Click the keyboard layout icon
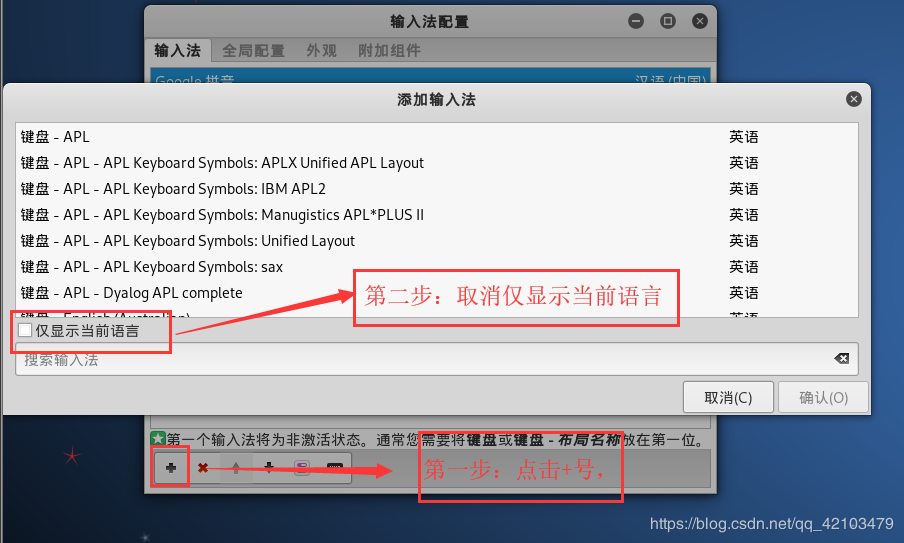Screen dimensions: 904x543 click(335, 467)
